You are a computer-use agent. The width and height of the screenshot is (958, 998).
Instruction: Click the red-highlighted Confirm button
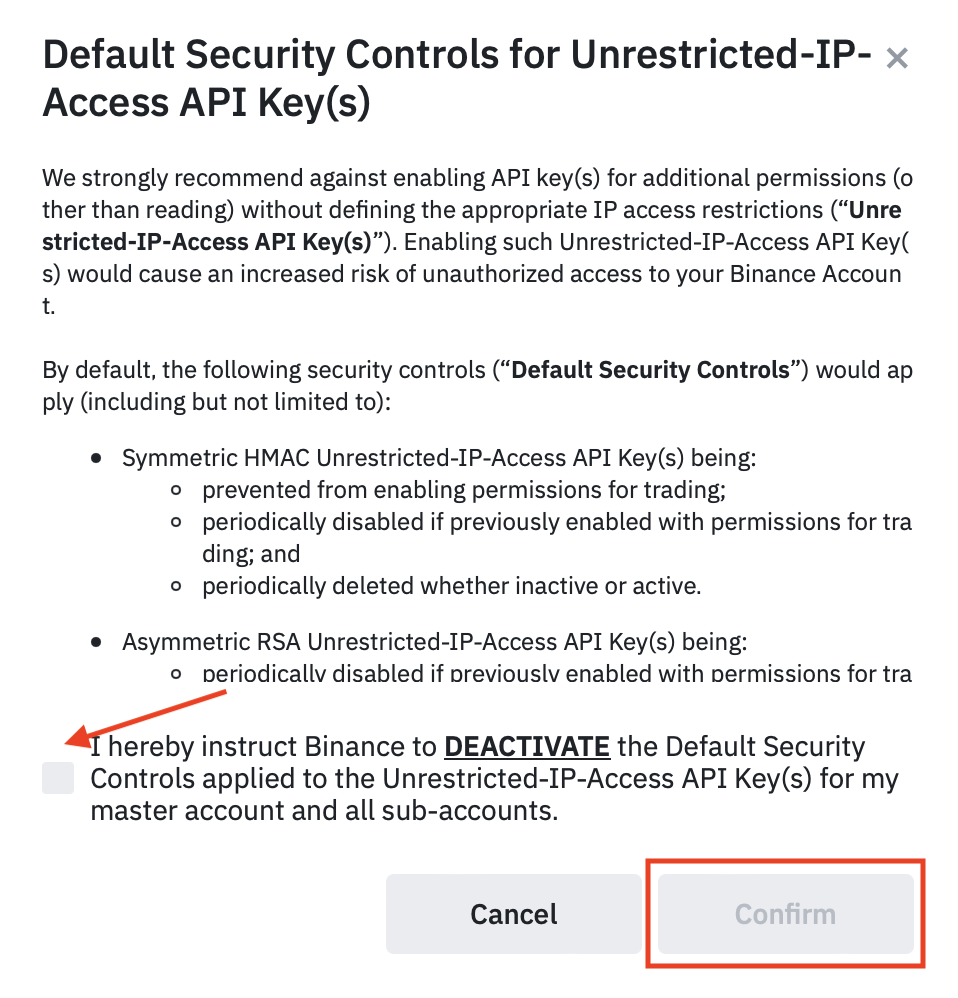[x=785, y=913]
